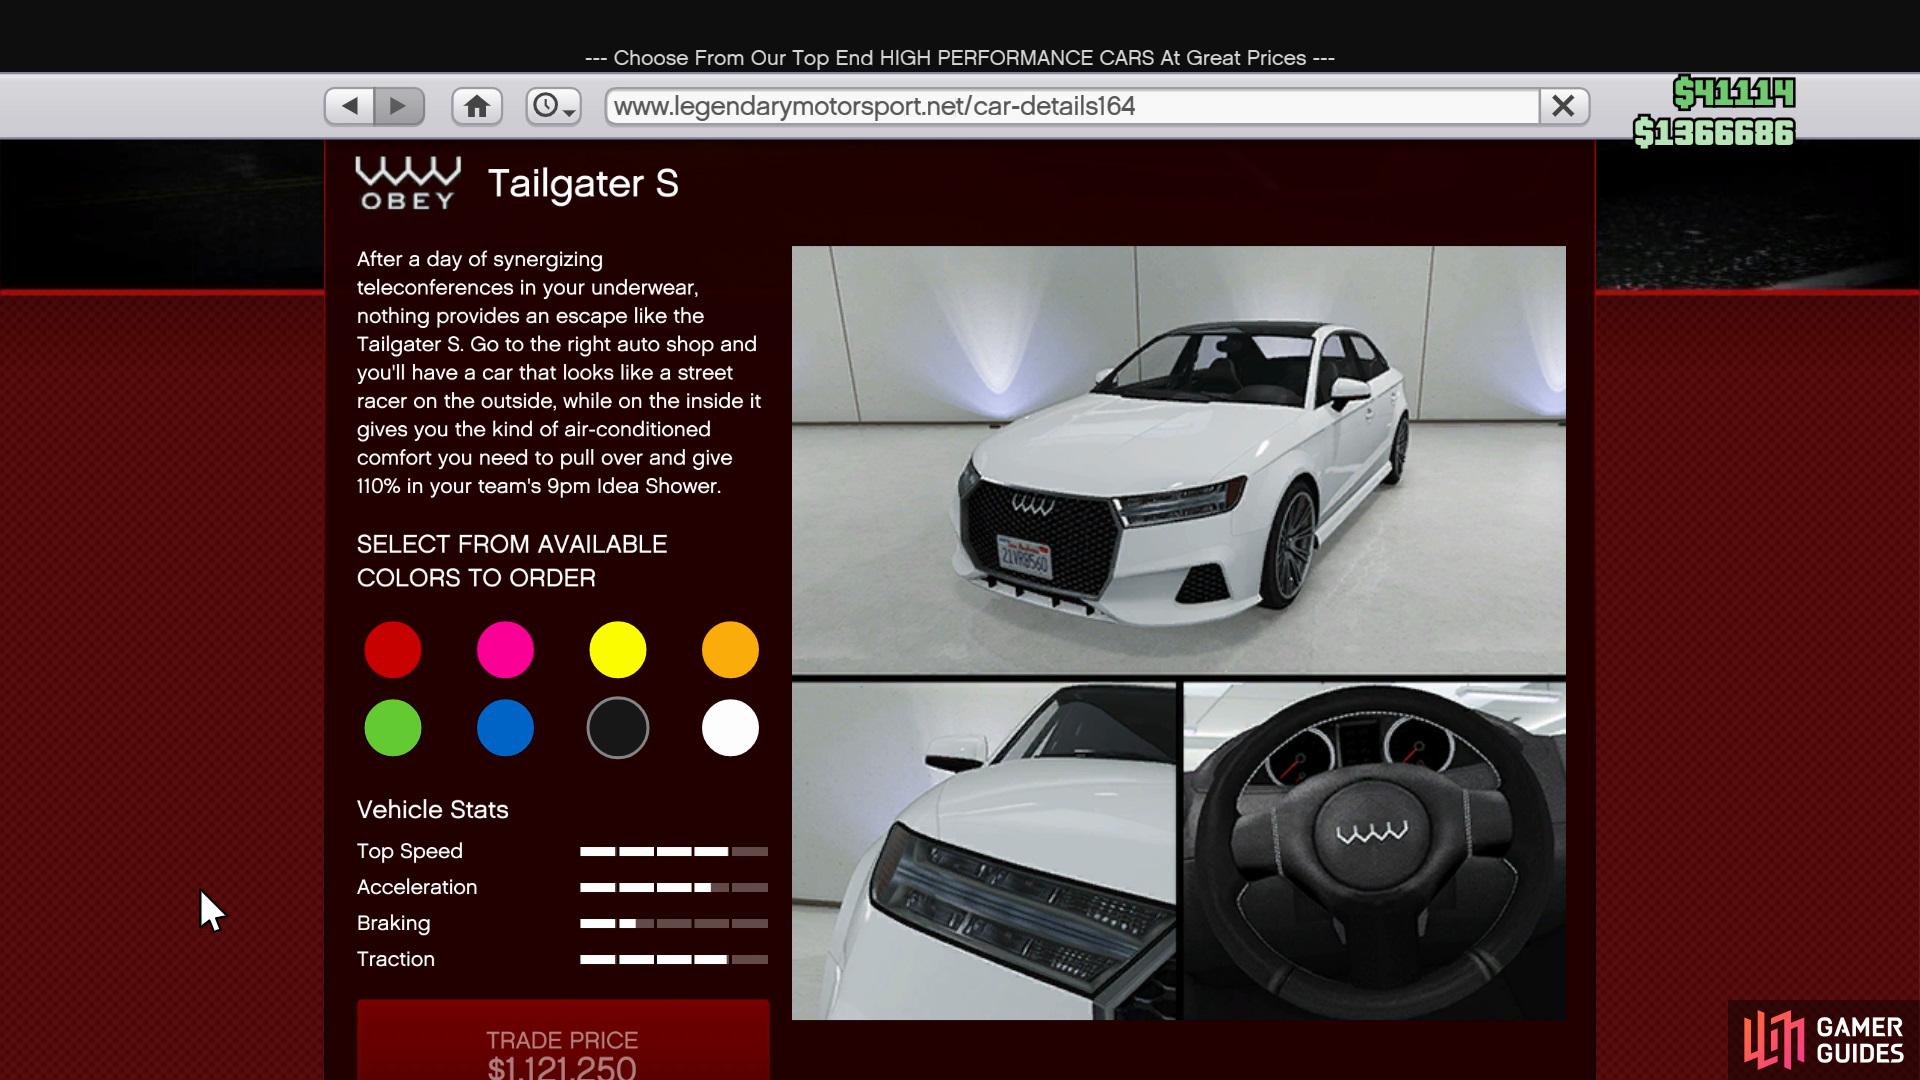Click the Acceleration stat bar
Screen dimensions: 1920x1080
tap(674, 888)
